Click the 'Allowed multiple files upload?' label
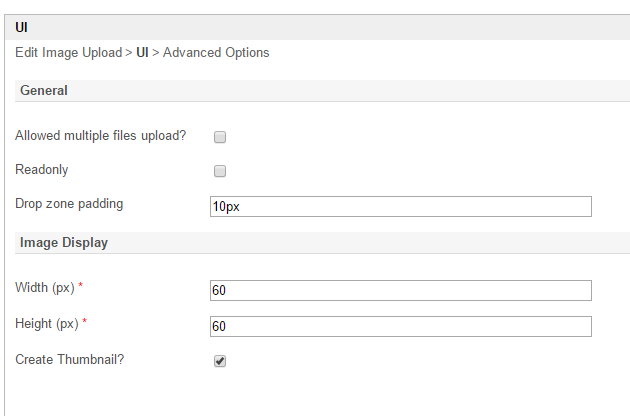The width and height of the screenshot is (630, 416). 101,136
